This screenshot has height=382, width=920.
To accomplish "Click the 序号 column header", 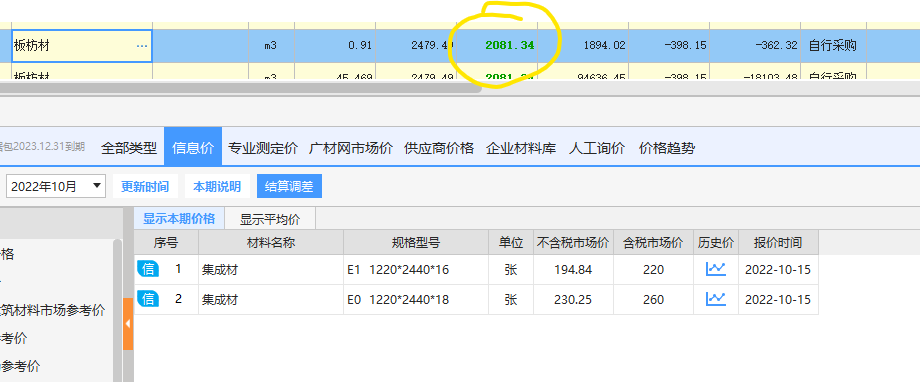I will [166, 242].
